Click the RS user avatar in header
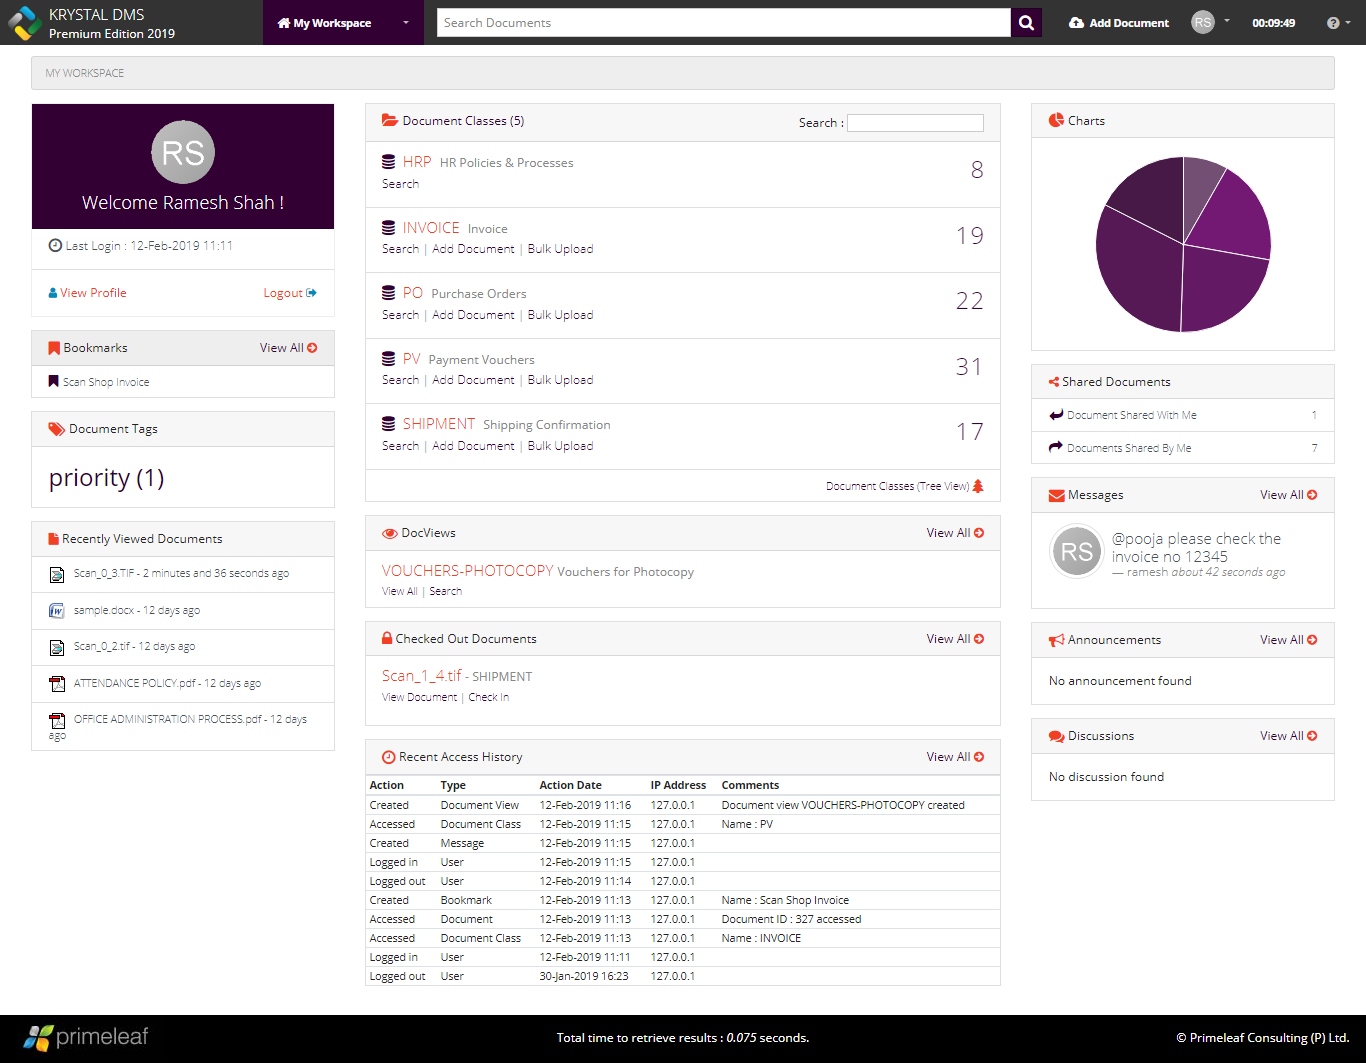Image resolution: width=1366 pixels, height=1063 pixels. (1203, 22)
